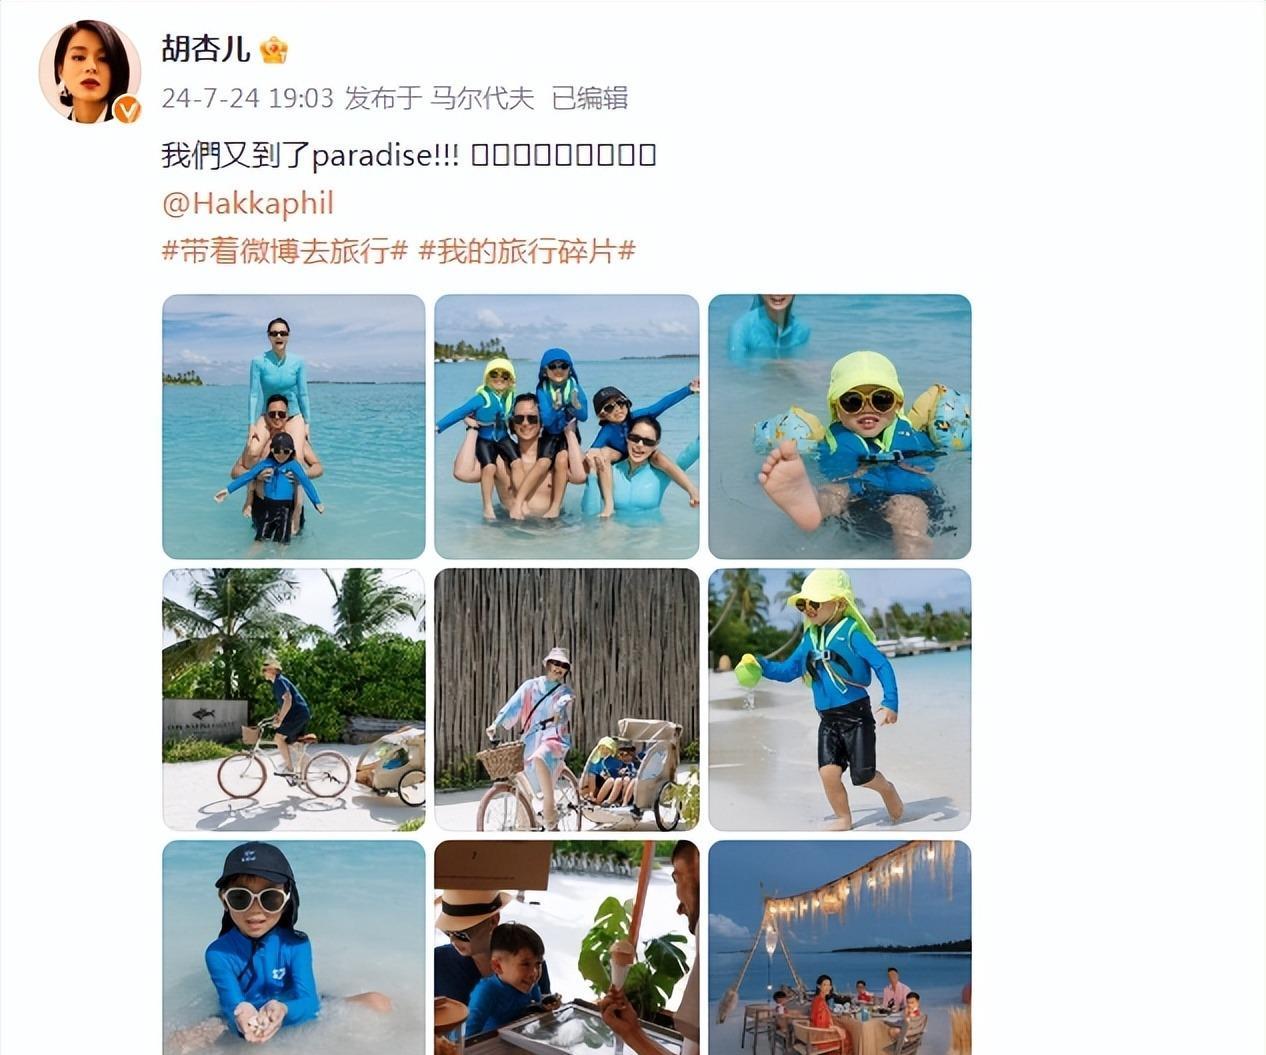Screen dimensions: 1266x1055
Task: Open photo of toddler with arm floaties
Action: tap(840, 426)
